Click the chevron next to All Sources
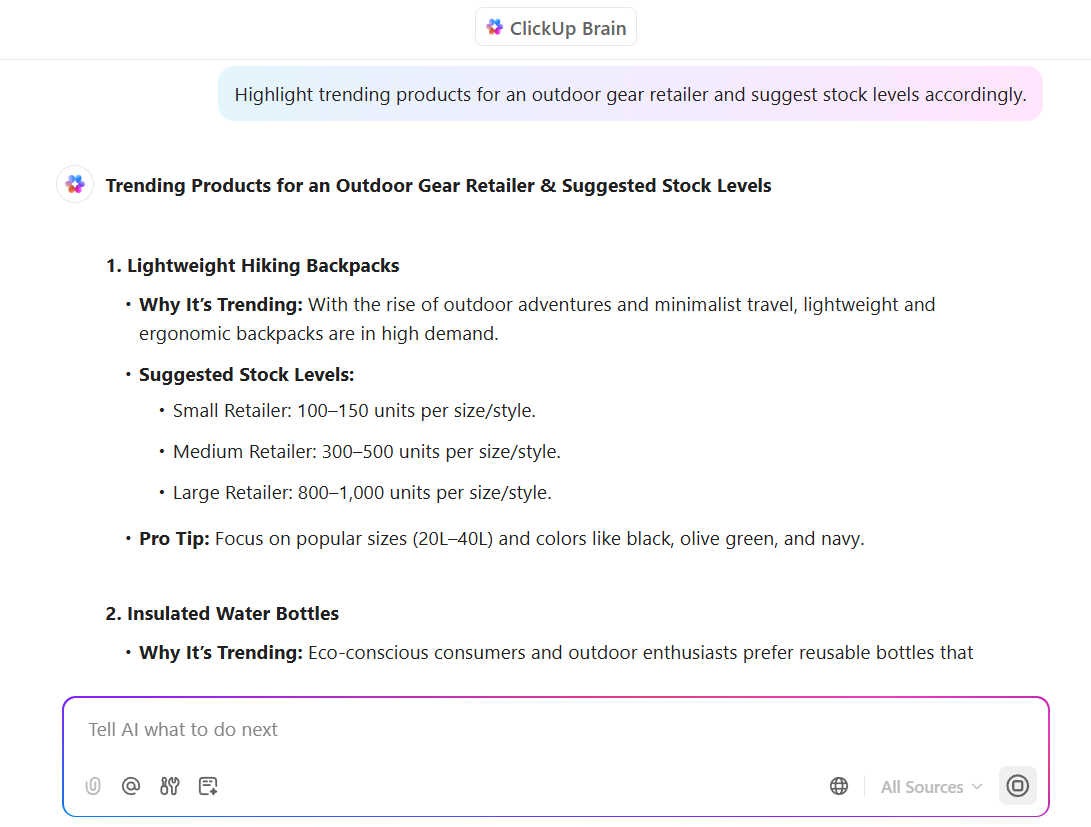The image size is (1091, 827). click(x=977, y=787)
